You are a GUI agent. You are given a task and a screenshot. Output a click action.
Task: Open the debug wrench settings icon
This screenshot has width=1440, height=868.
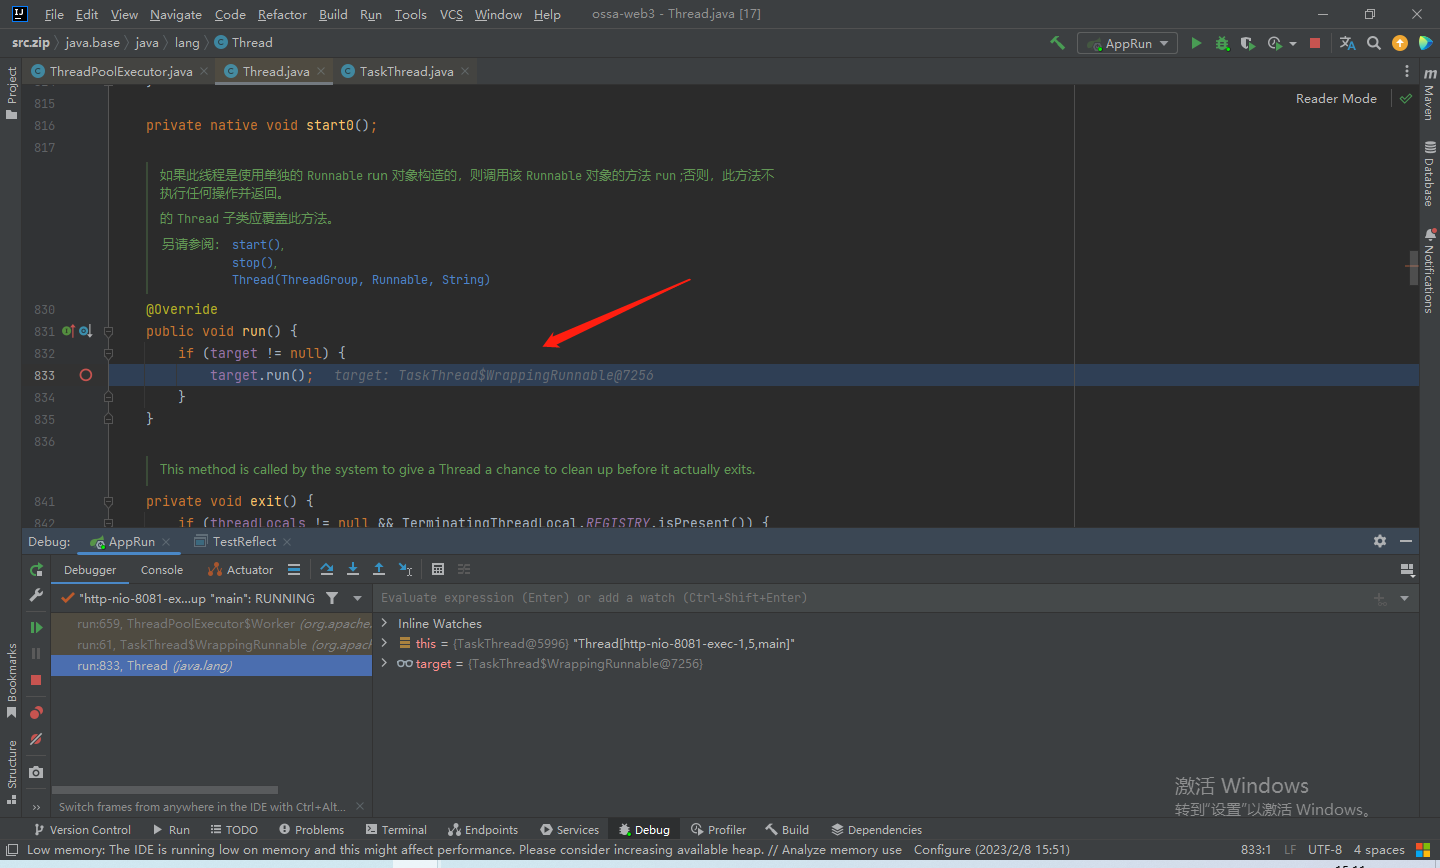click(36, 595)
